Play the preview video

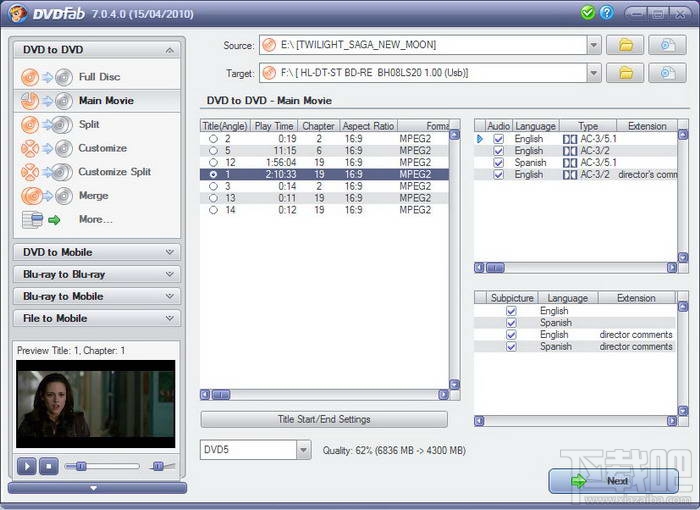pos(26,466)
